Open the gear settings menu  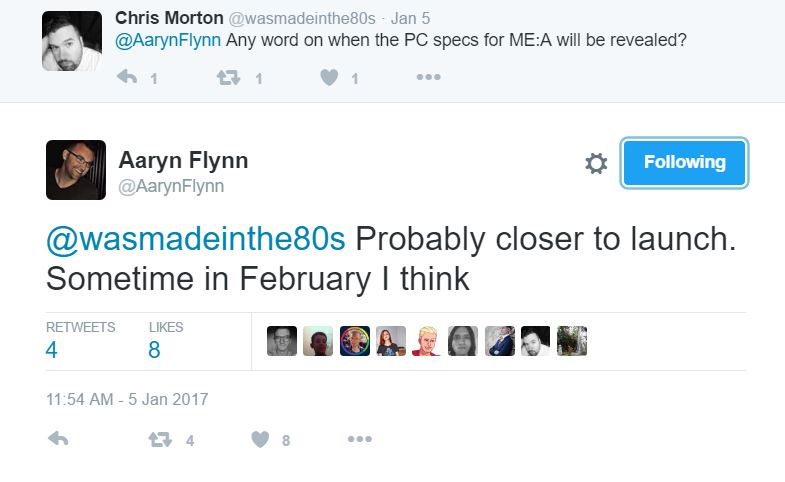coord(596,163)
